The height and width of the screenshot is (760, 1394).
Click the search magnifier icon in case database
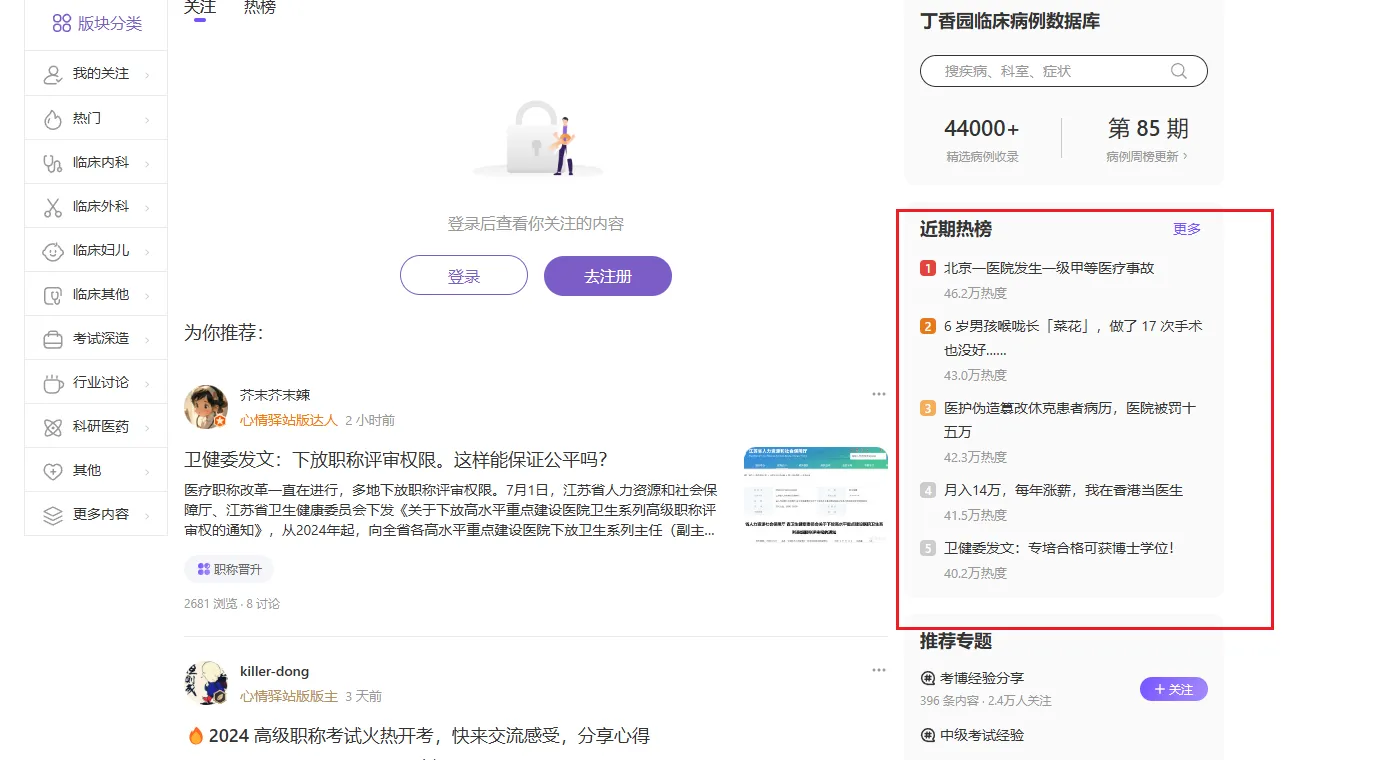(x=1178, y=71)
